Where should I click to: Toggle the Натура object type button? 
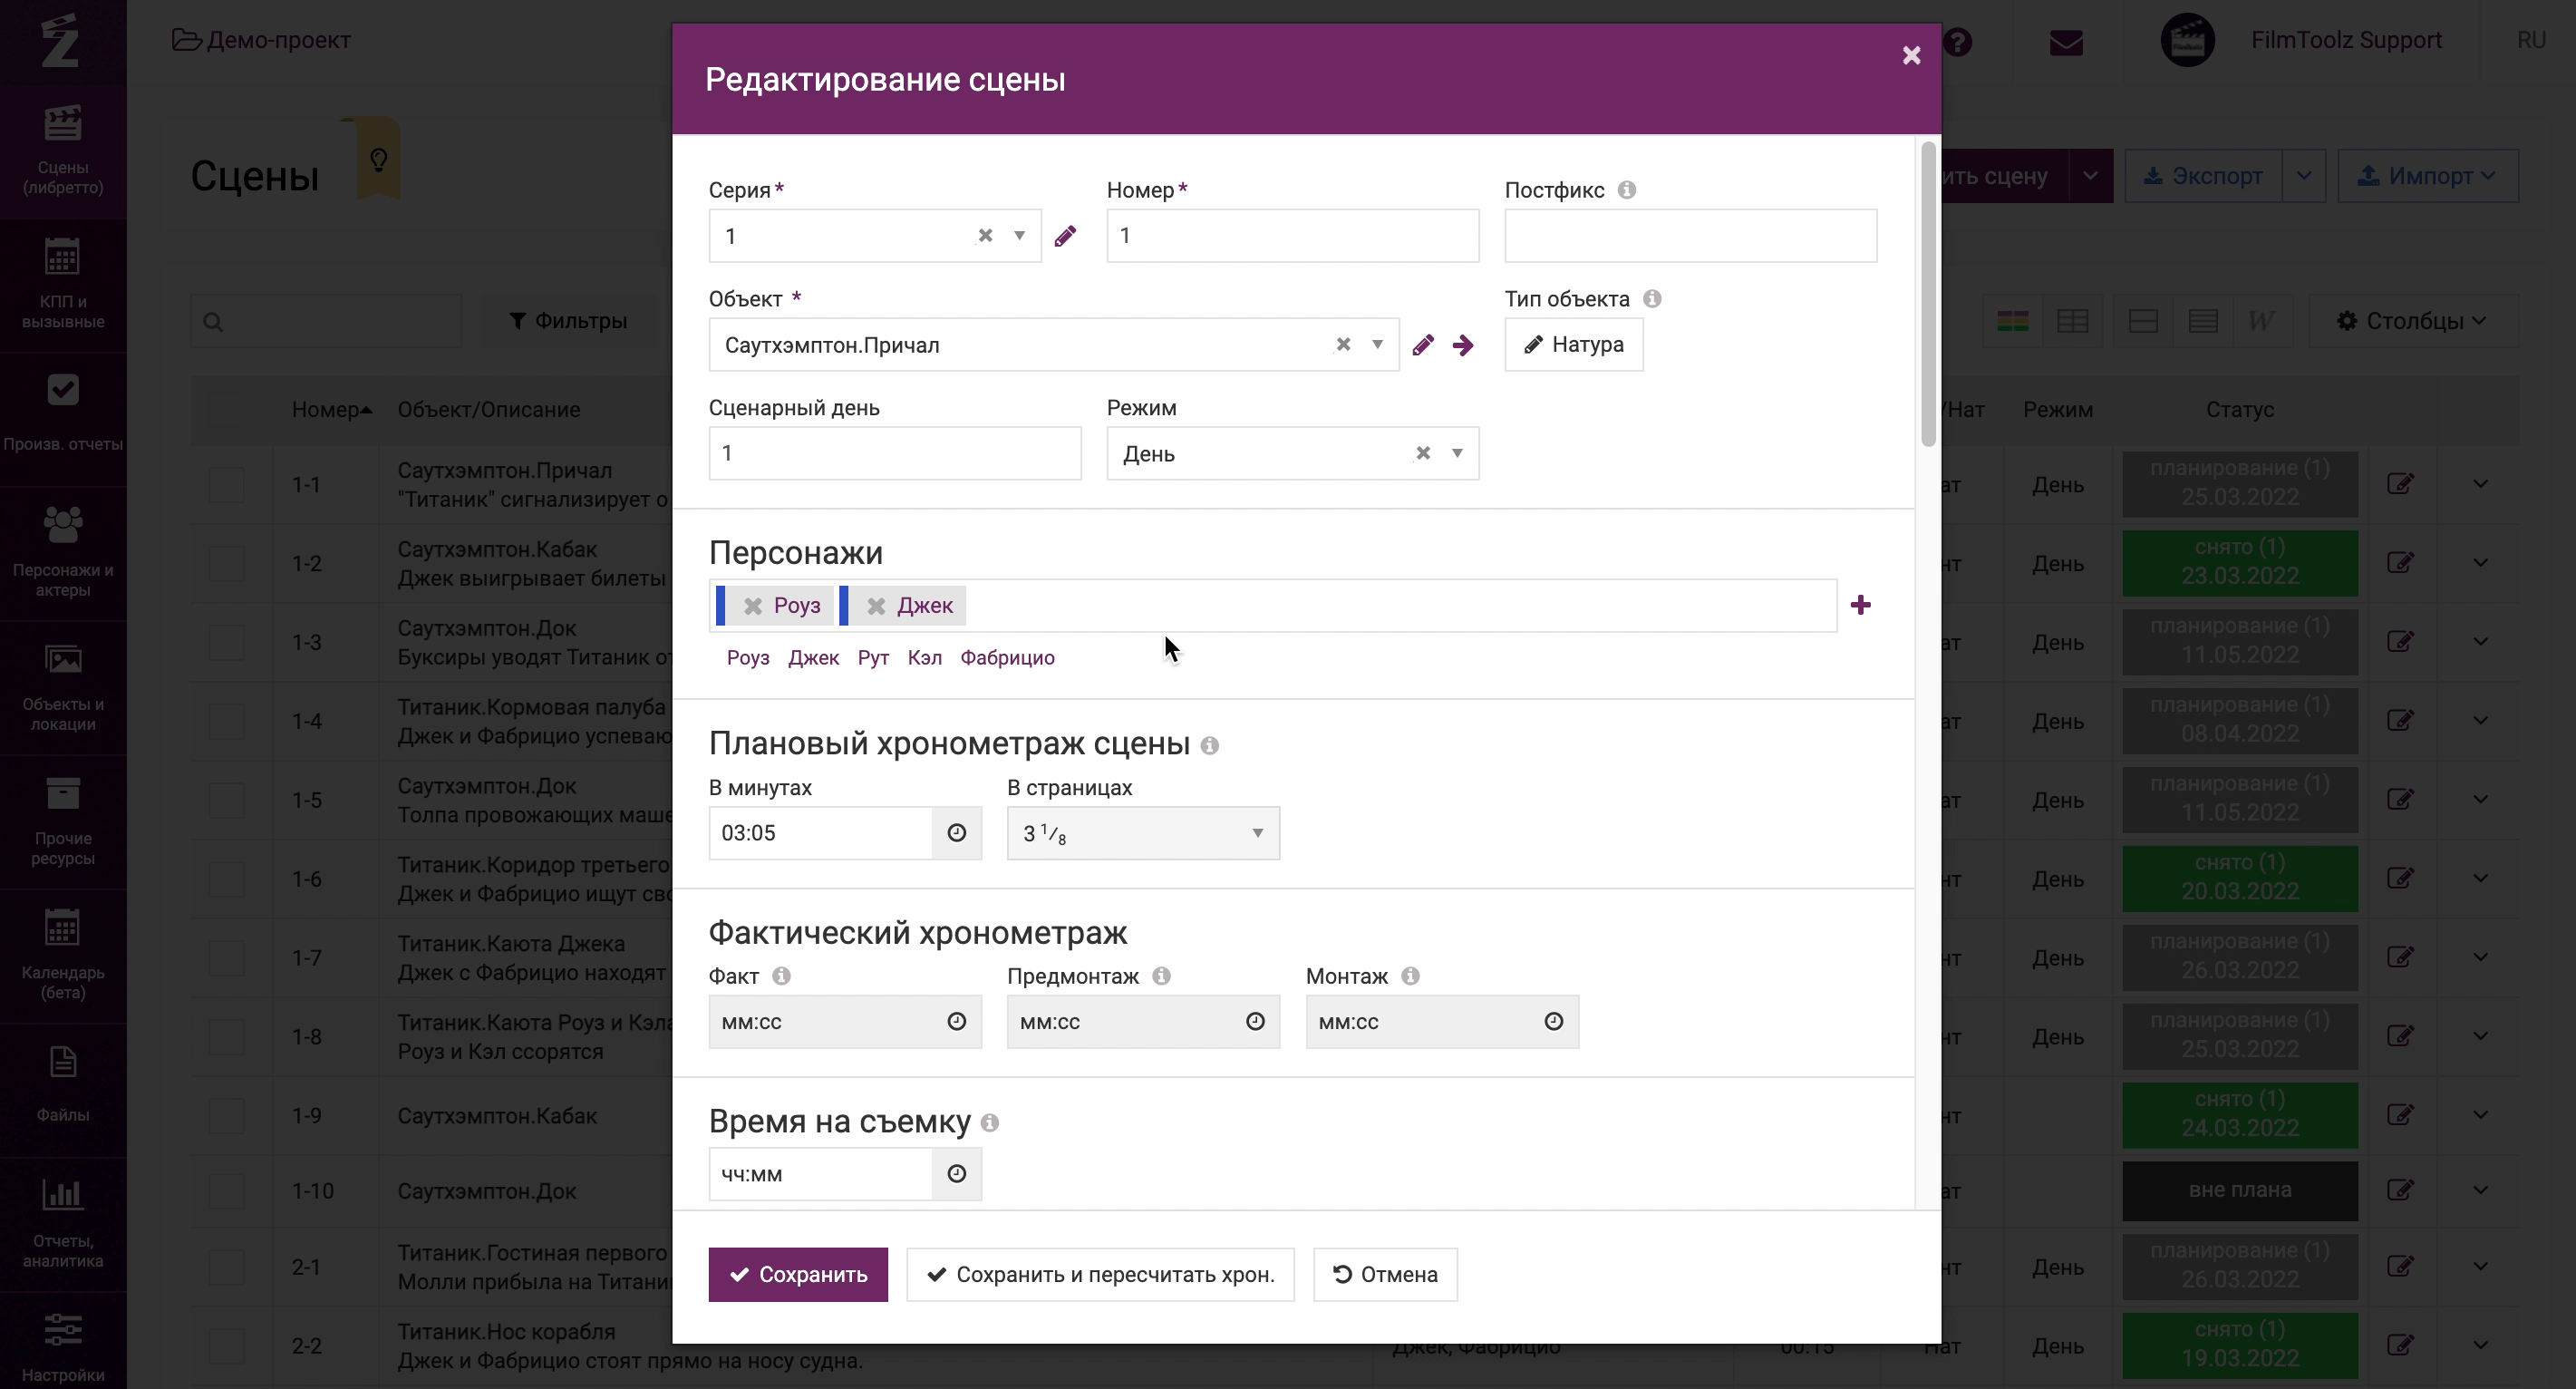(1573, 345)
